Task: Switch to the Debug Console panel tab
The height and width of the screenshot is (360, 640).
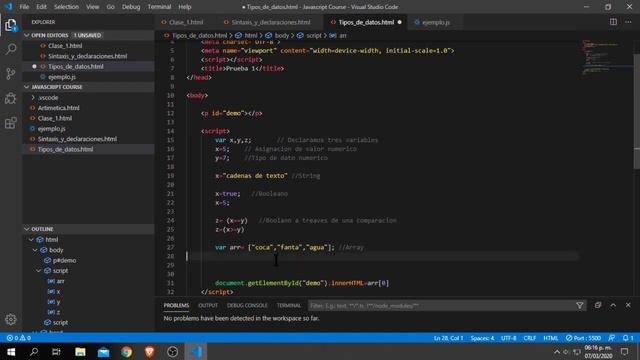Action: pyautogui.click(x=247, y=305)
